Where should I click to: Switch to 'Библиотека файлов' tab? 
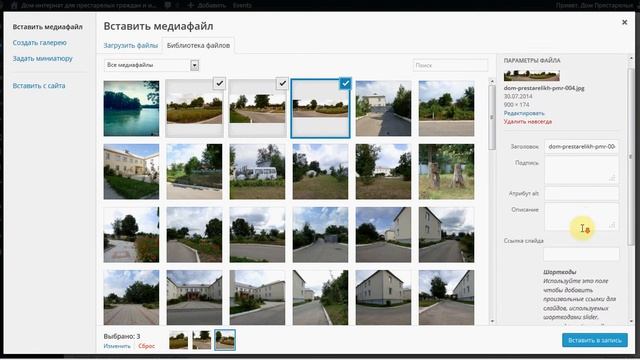[x=198, y=45]
